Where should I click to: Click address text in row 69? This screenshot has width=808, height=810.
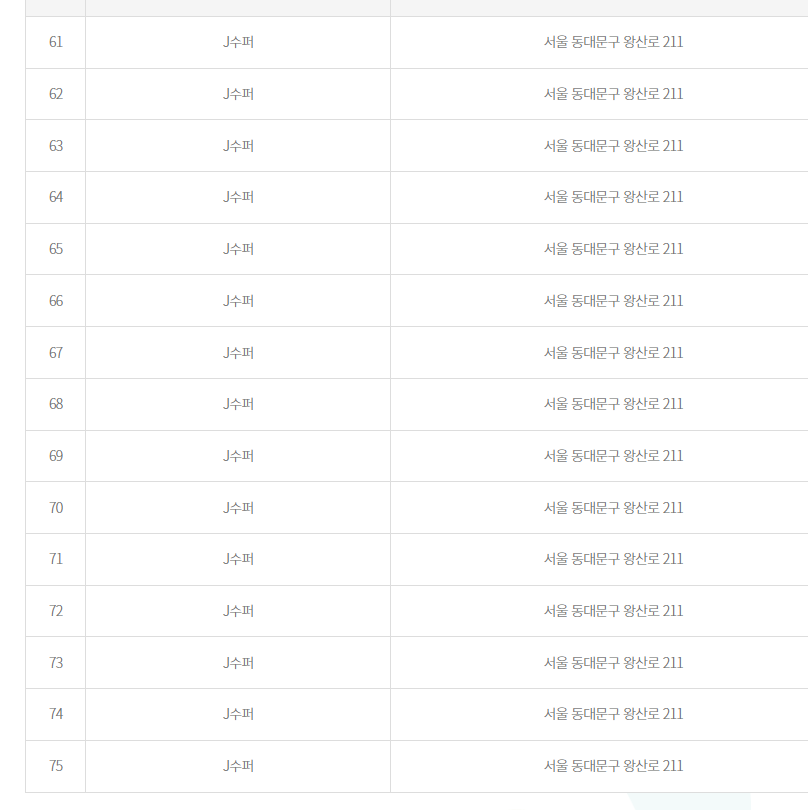pyautogui.click(x=613, y=456)
